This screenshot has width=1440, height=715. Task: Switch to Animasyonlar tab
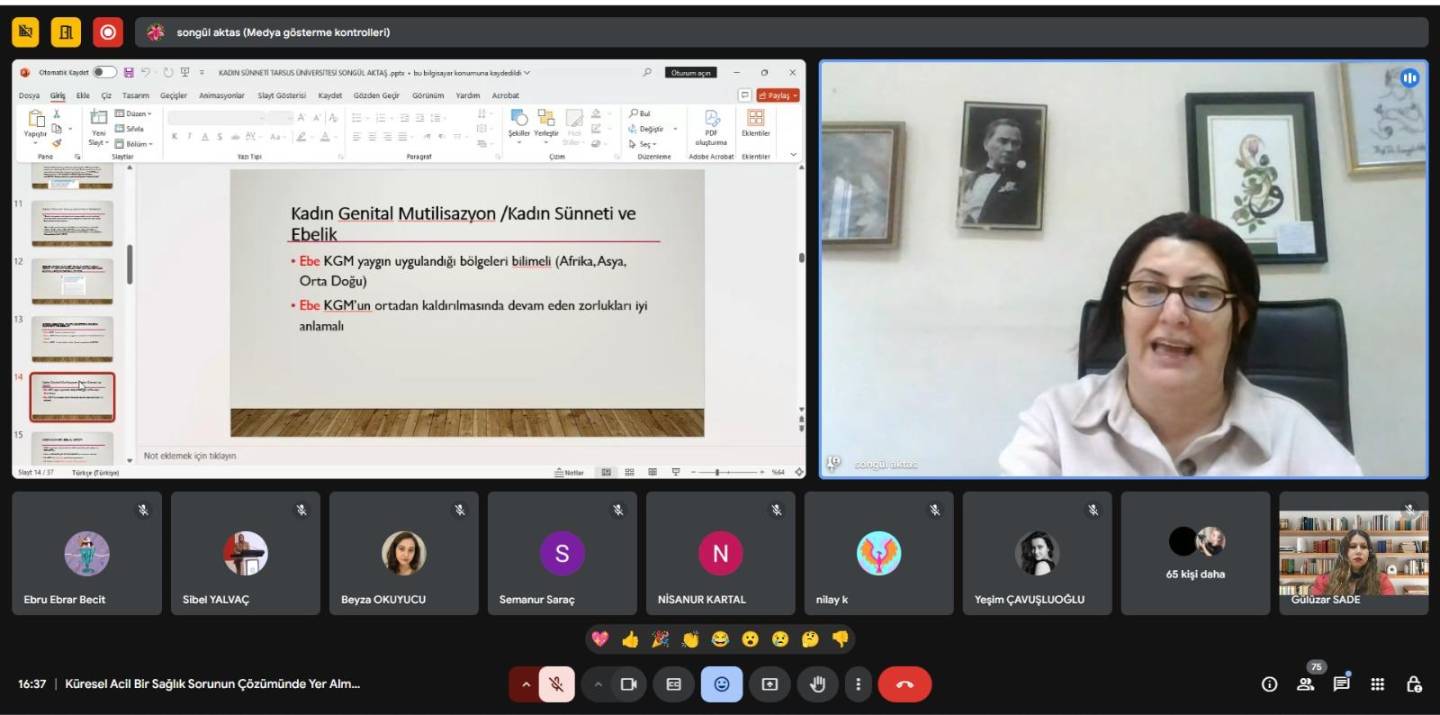click(222, 95)
